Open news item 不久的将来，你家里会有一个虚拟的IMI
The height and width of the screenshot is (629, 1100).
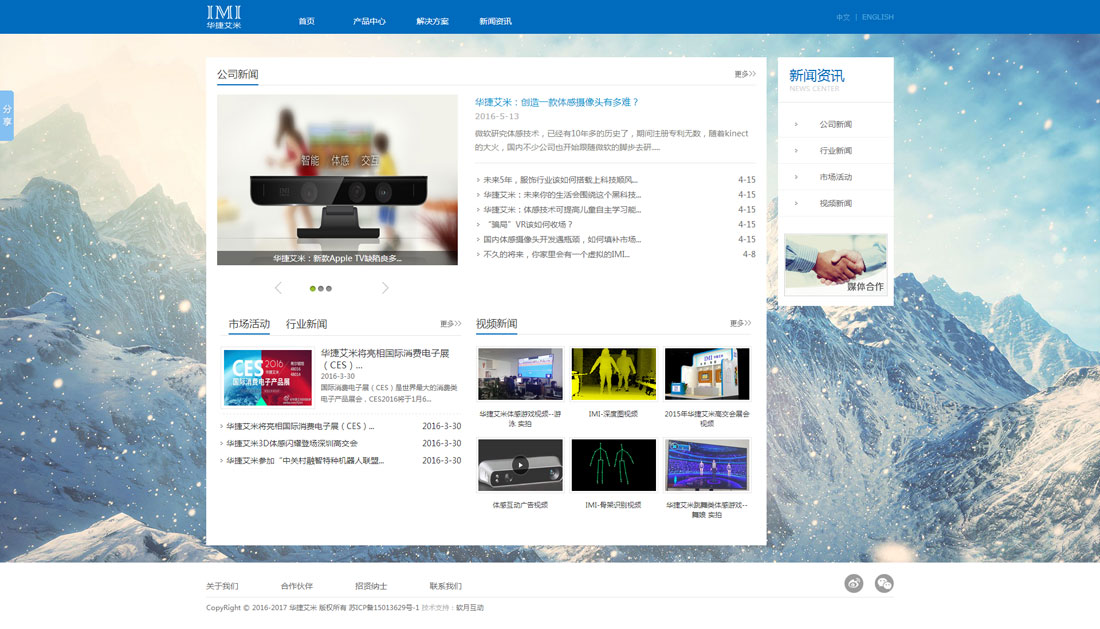coord(556,255)
